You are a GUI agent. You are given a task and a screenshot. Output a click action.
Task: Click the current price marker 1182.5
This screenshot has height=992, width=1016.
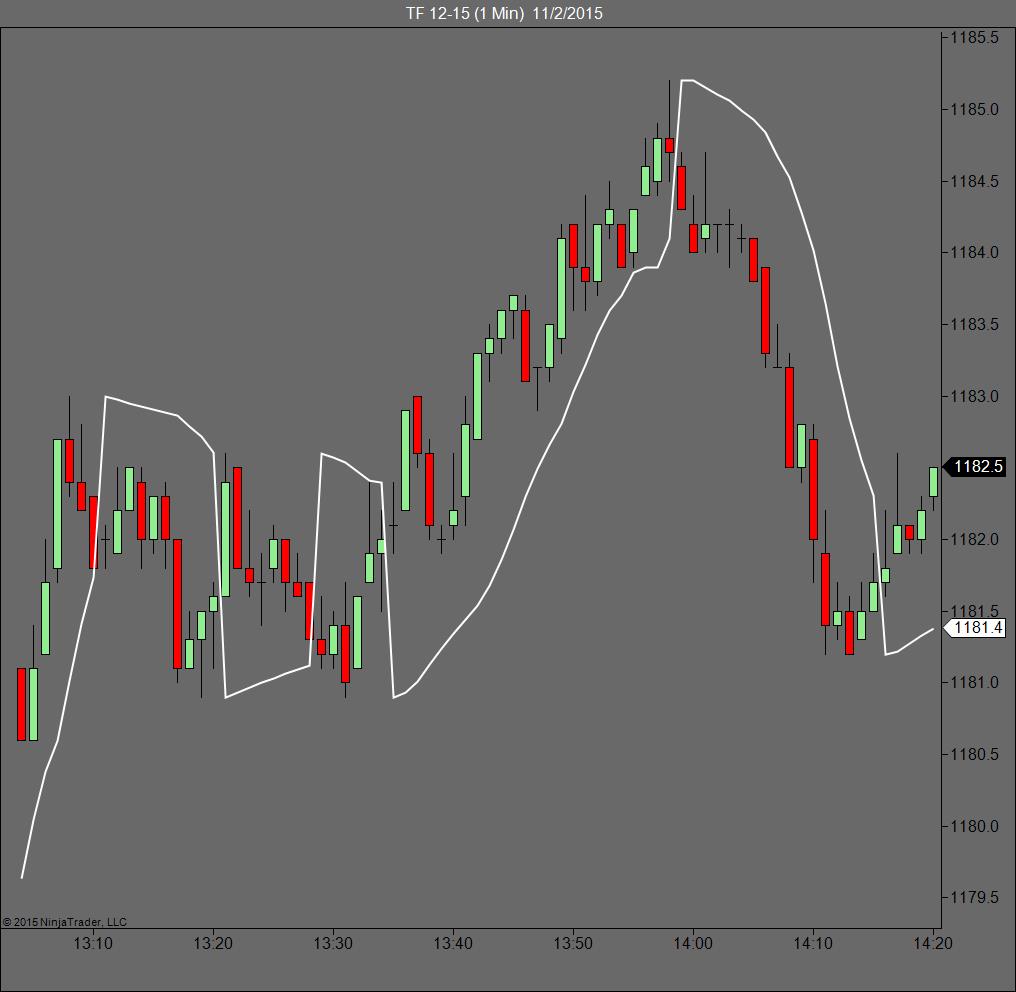pyautogui.click(x=975, y=467)
